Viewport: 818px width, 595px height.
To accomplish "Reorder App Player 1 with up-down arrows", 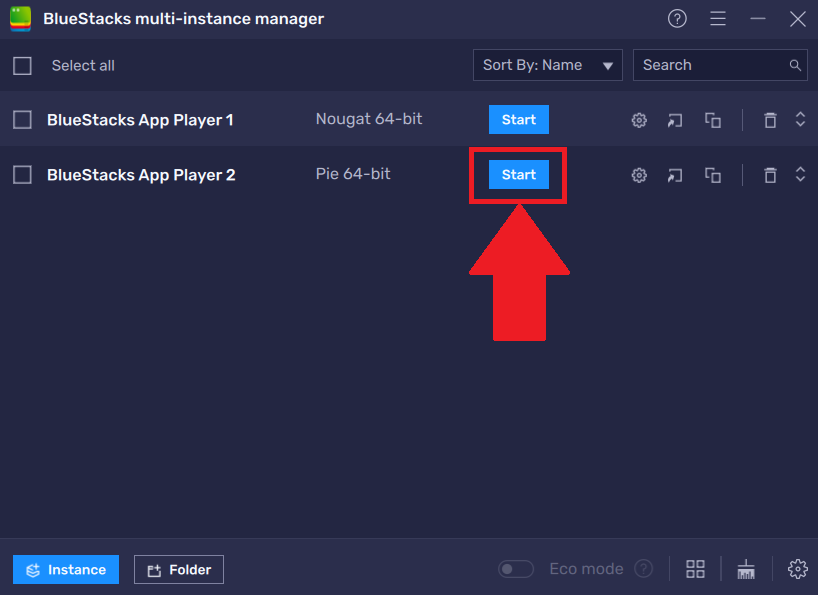I will tap(800, 119).
